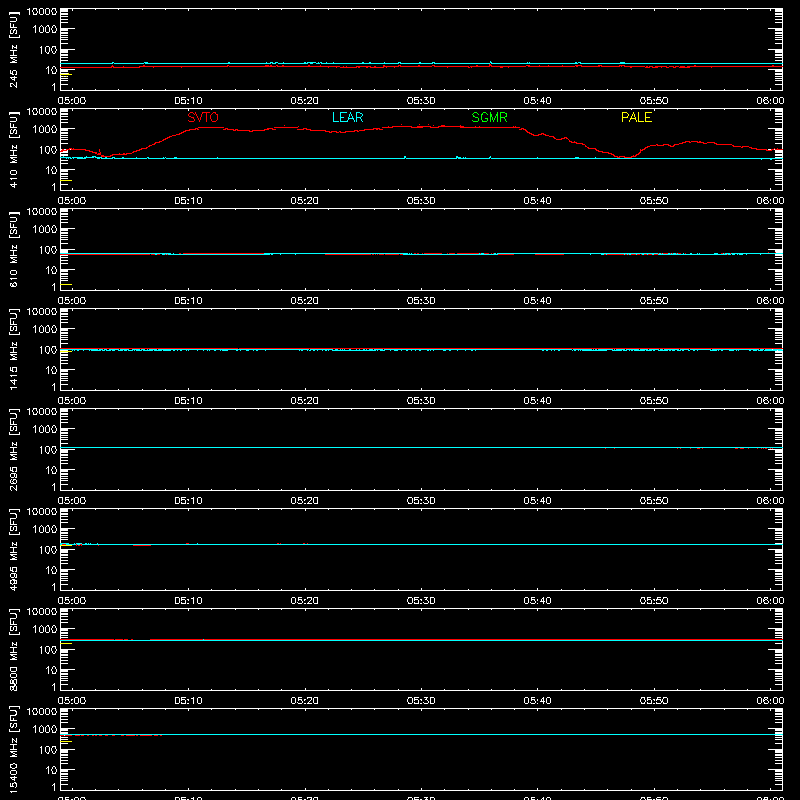Viewport: 800px width, 800px height.
Task: Select the 8800 MHz [SFU] axis title
Action: (13, 649)
